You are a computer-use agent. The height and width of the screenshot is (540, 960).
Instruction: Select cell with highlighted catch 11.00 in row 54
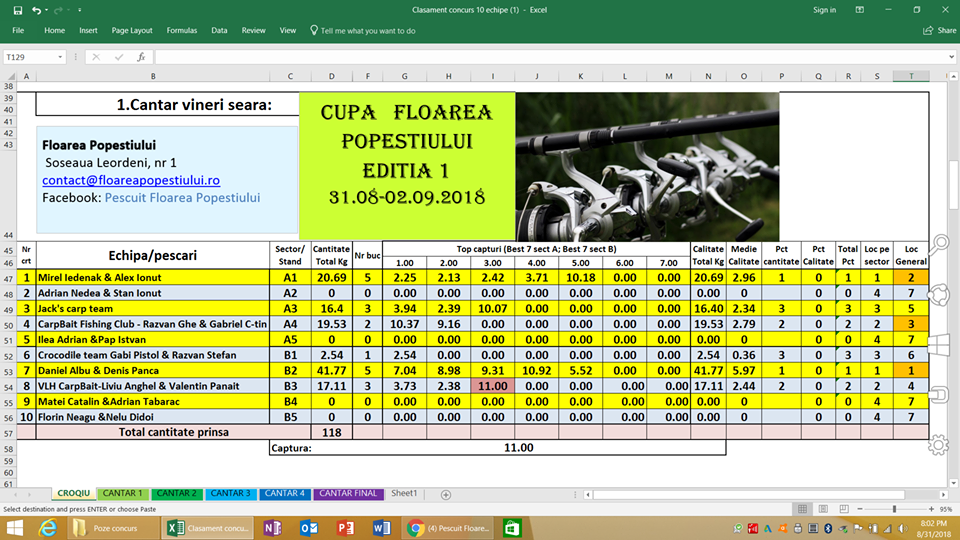coord(493,386)
